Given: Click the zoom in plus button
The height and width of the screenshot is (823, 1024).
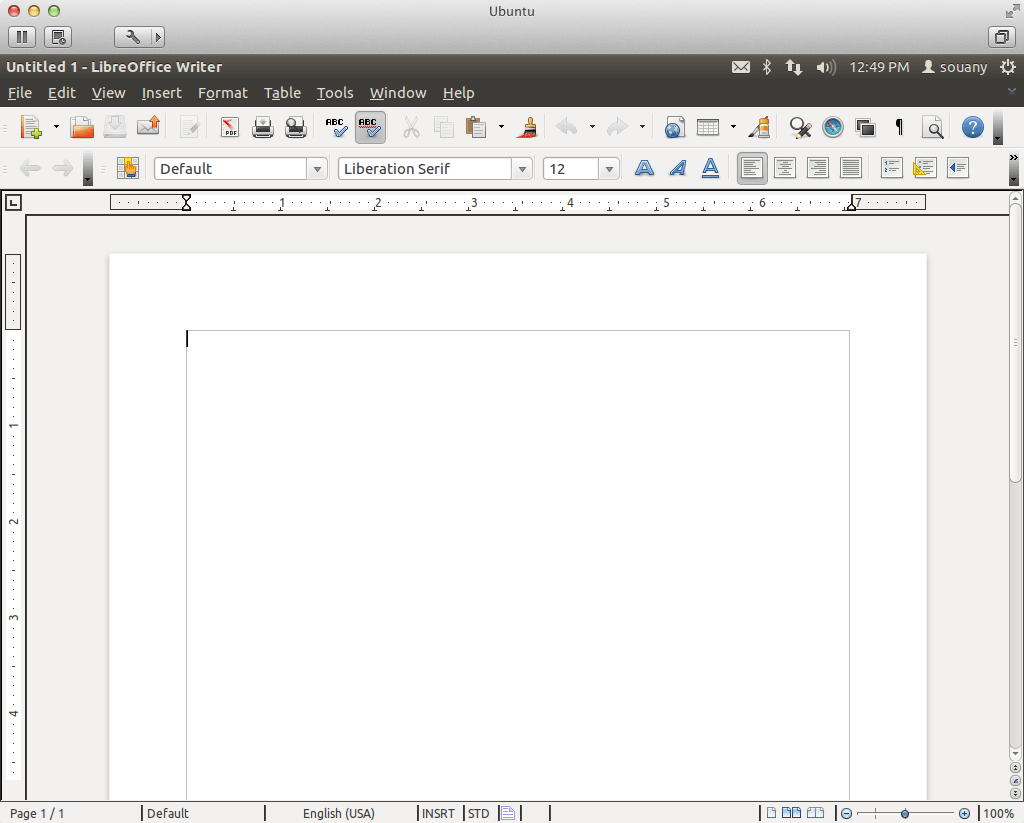Looking at the screenshot, I should (x=965, y=813).
